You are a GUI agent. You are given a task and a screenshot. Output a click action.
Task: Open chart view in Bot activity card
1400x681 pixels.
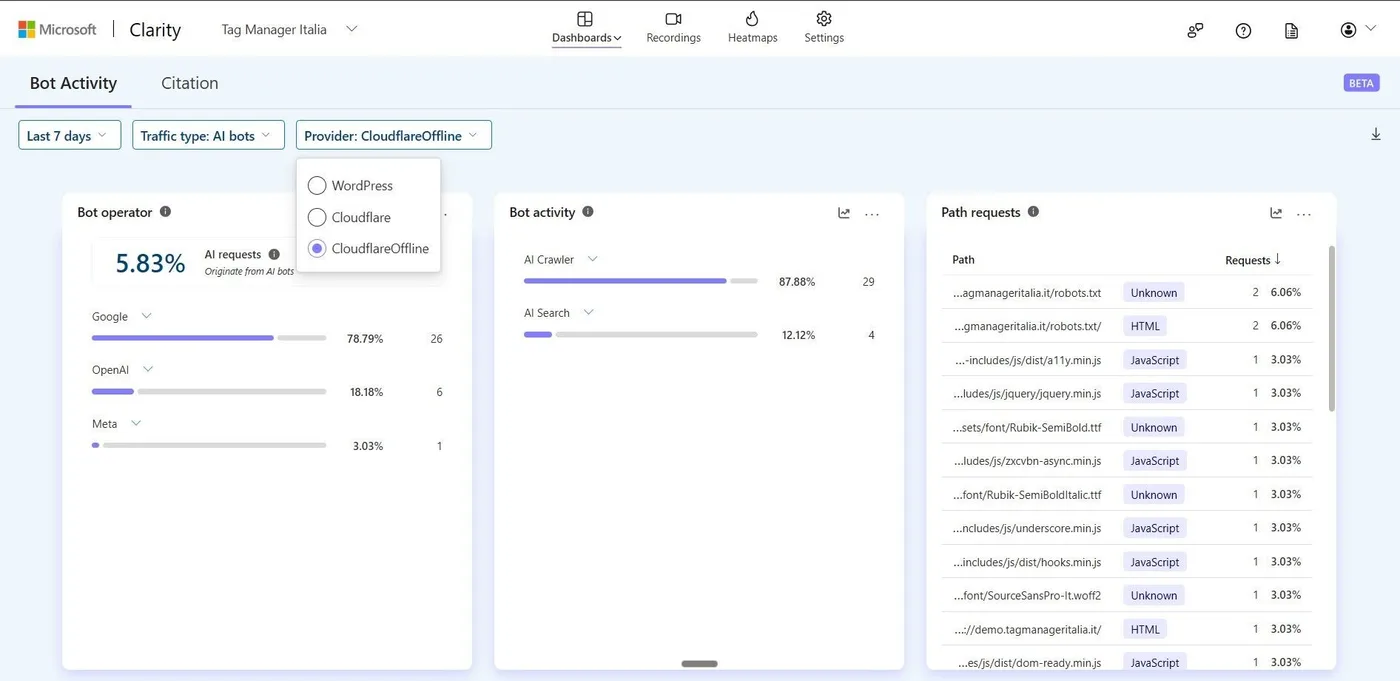click(x=844, y=213)
